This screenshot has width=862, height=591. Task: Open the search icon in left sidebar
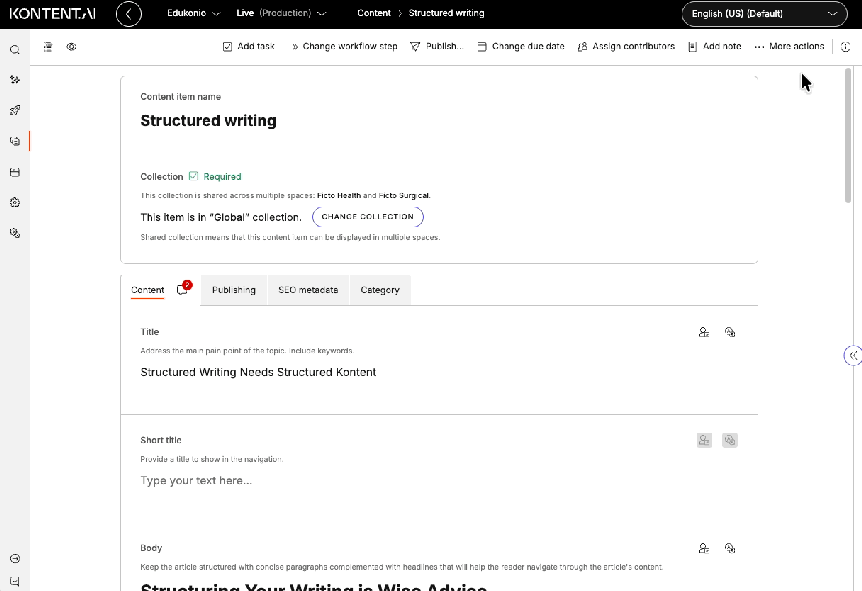pyautogui.click(x=15, y=50)
